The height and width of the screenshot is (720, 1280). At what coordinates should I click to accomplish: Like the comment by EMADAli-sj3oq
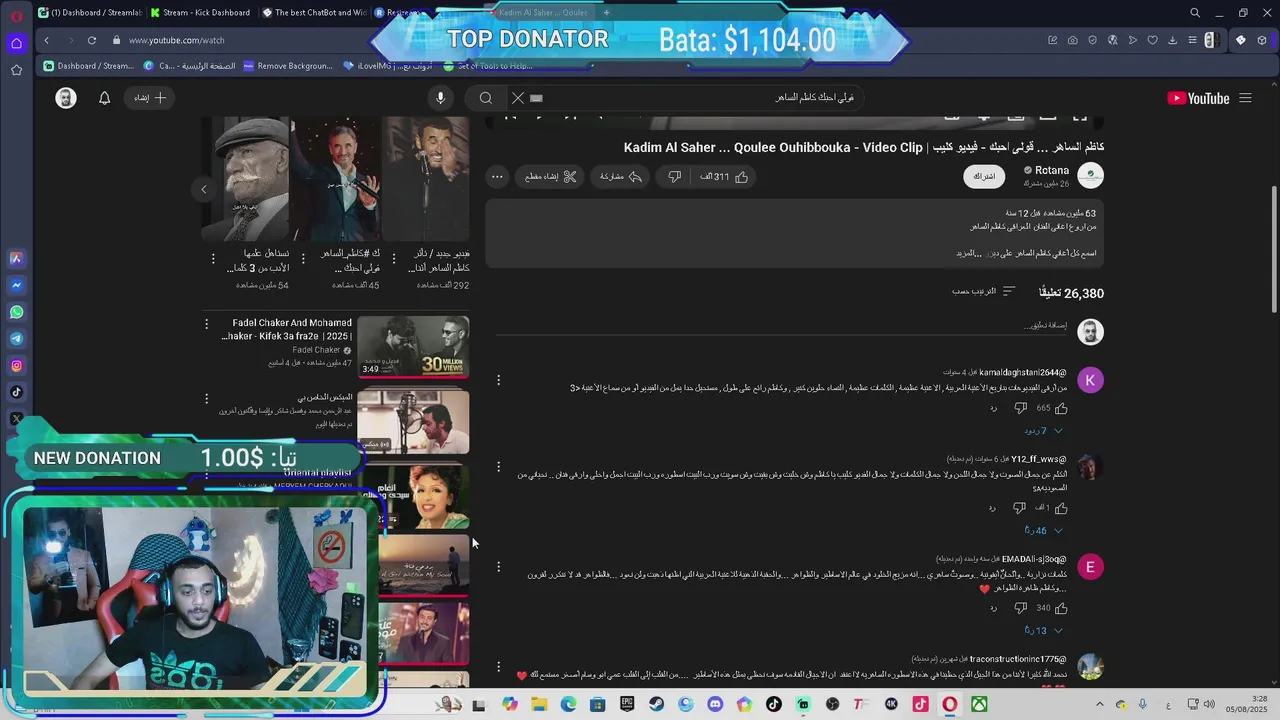1061,608
